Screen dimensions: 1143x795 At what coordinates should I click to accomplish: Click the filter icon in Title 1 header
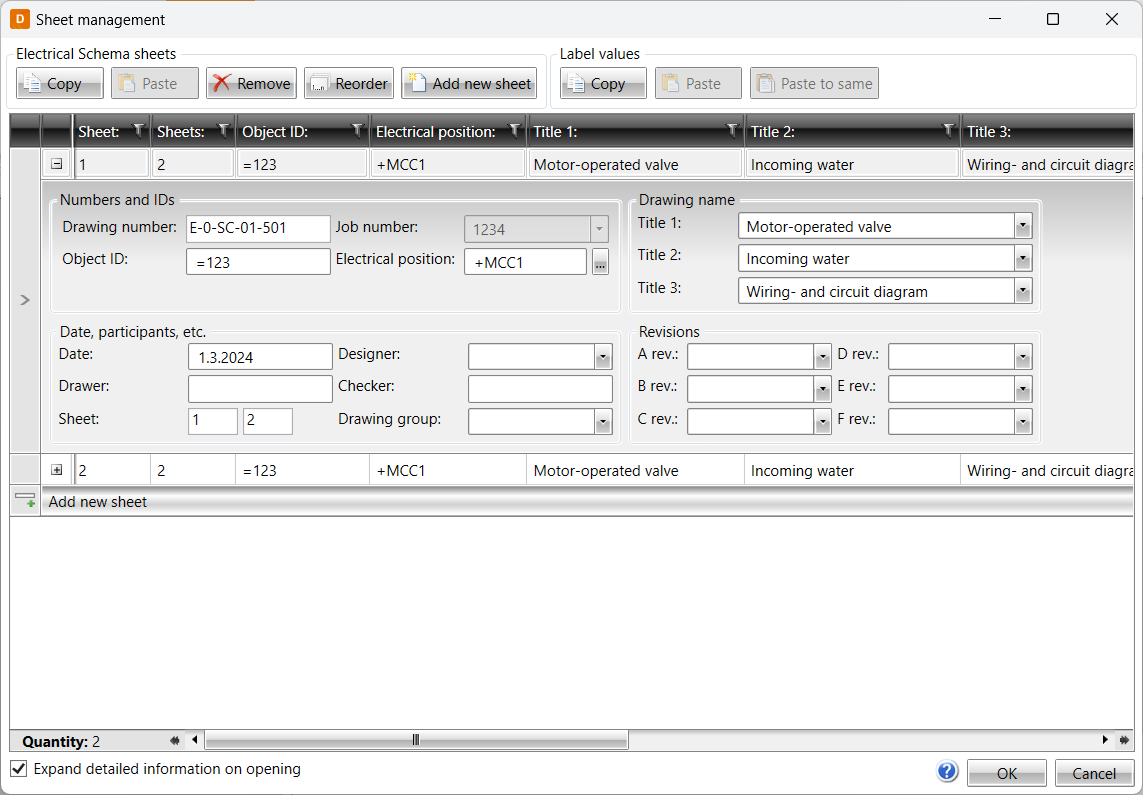click(x=732, y=130)
